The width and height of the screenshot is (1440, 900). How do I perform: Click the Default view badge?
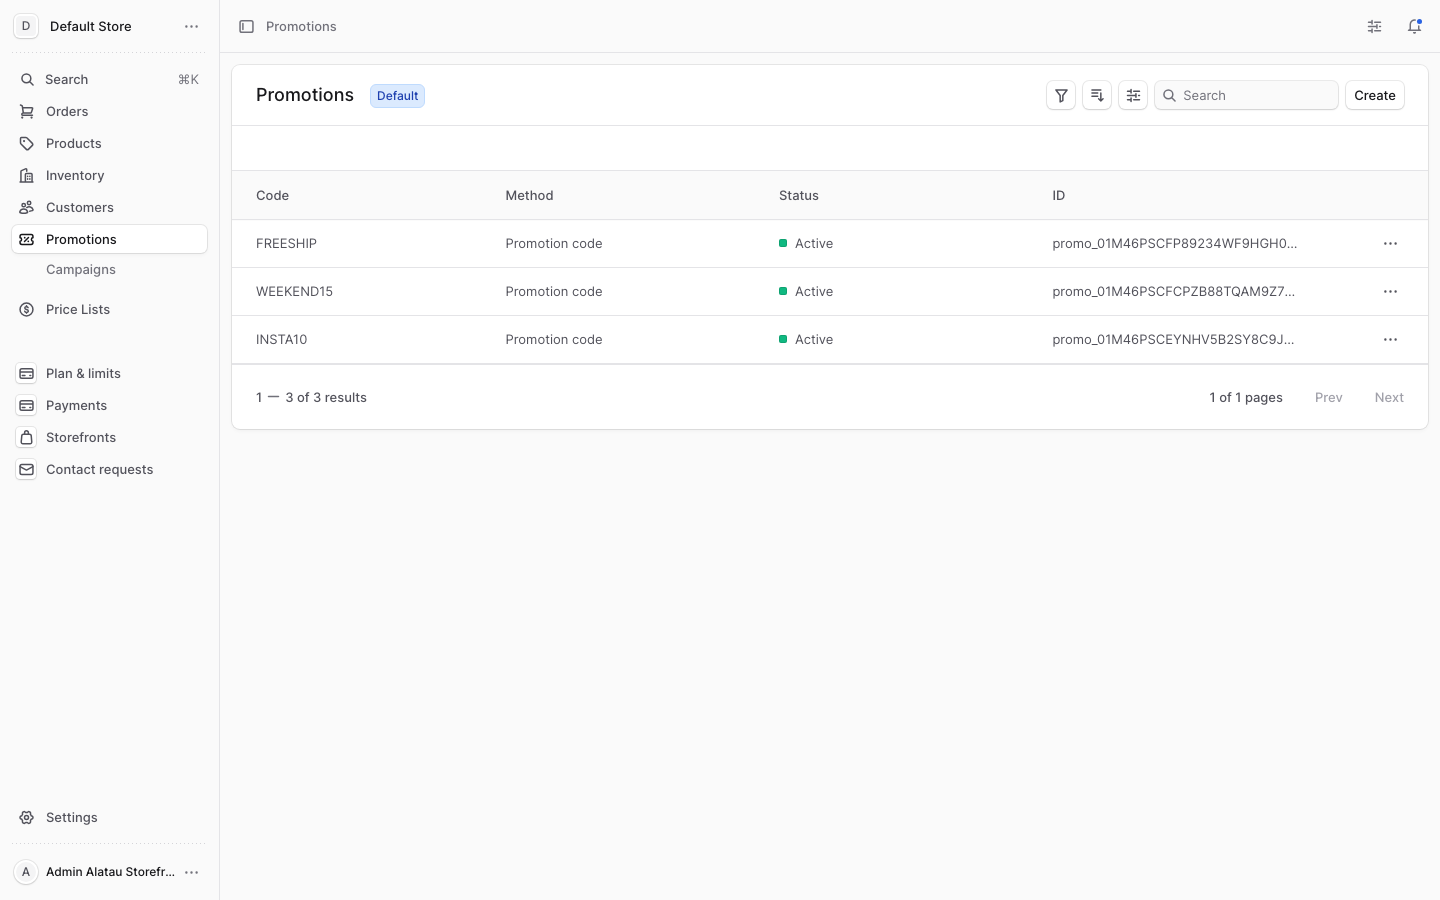tap(397, 96)
